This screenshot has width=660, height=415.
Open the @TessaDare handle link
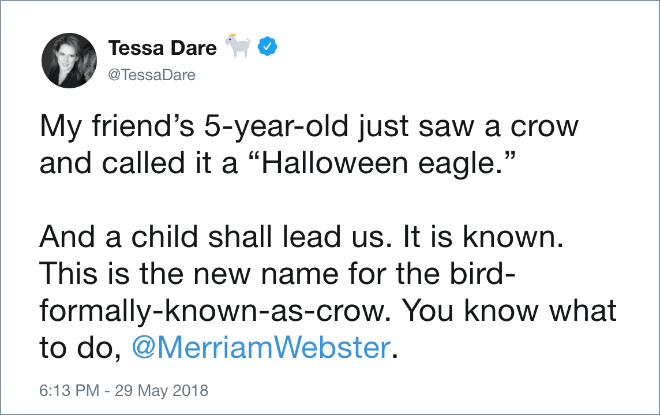152,75
